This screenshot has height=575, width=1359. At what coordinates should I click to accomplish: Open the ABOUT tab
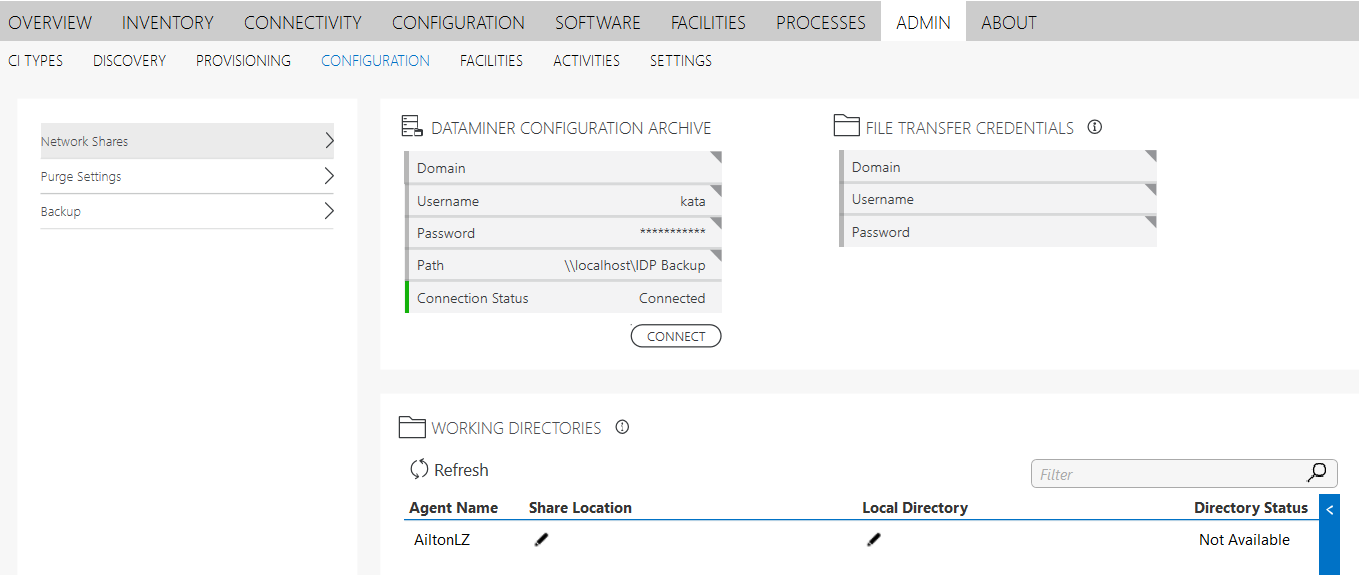1009,22
